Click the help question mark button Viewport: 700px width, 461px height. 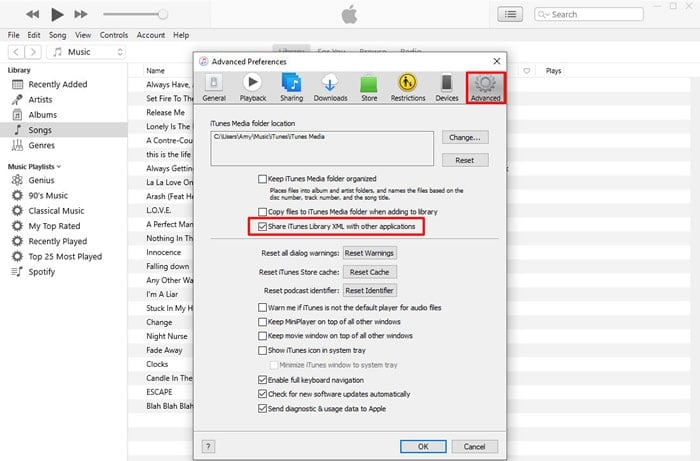coord(208,446)
